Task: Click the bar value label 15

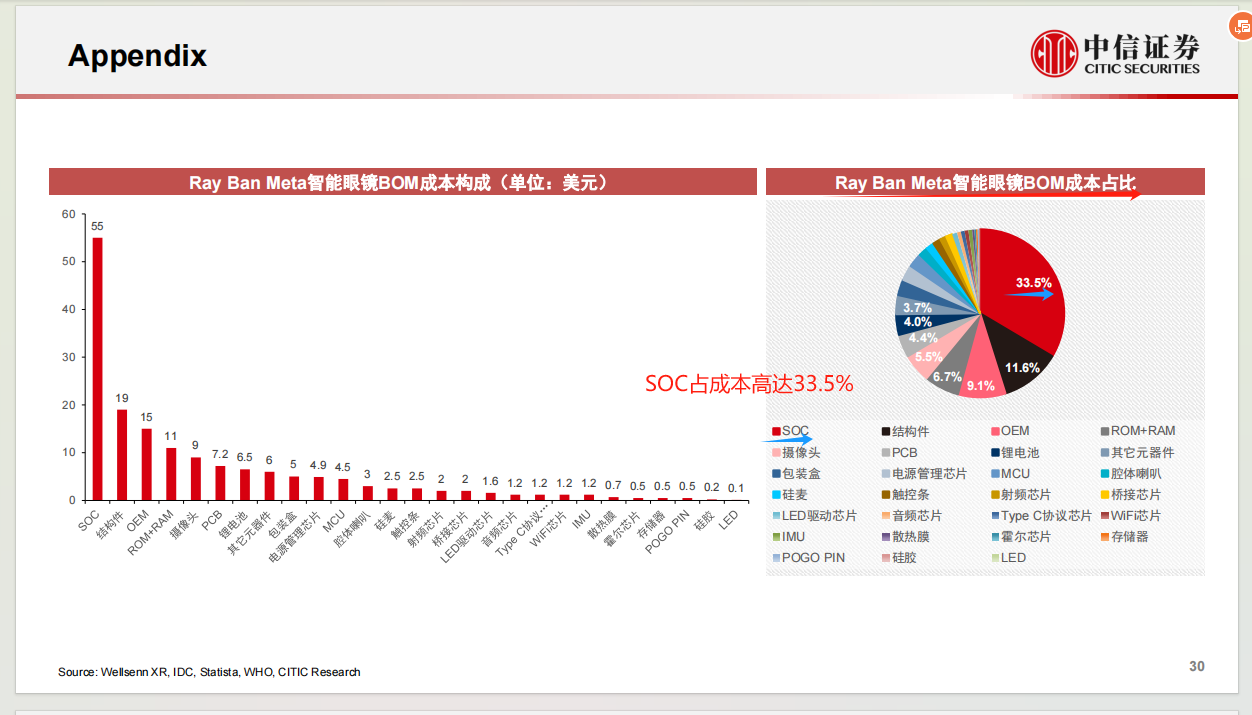Action: click(x=146, y=417)
